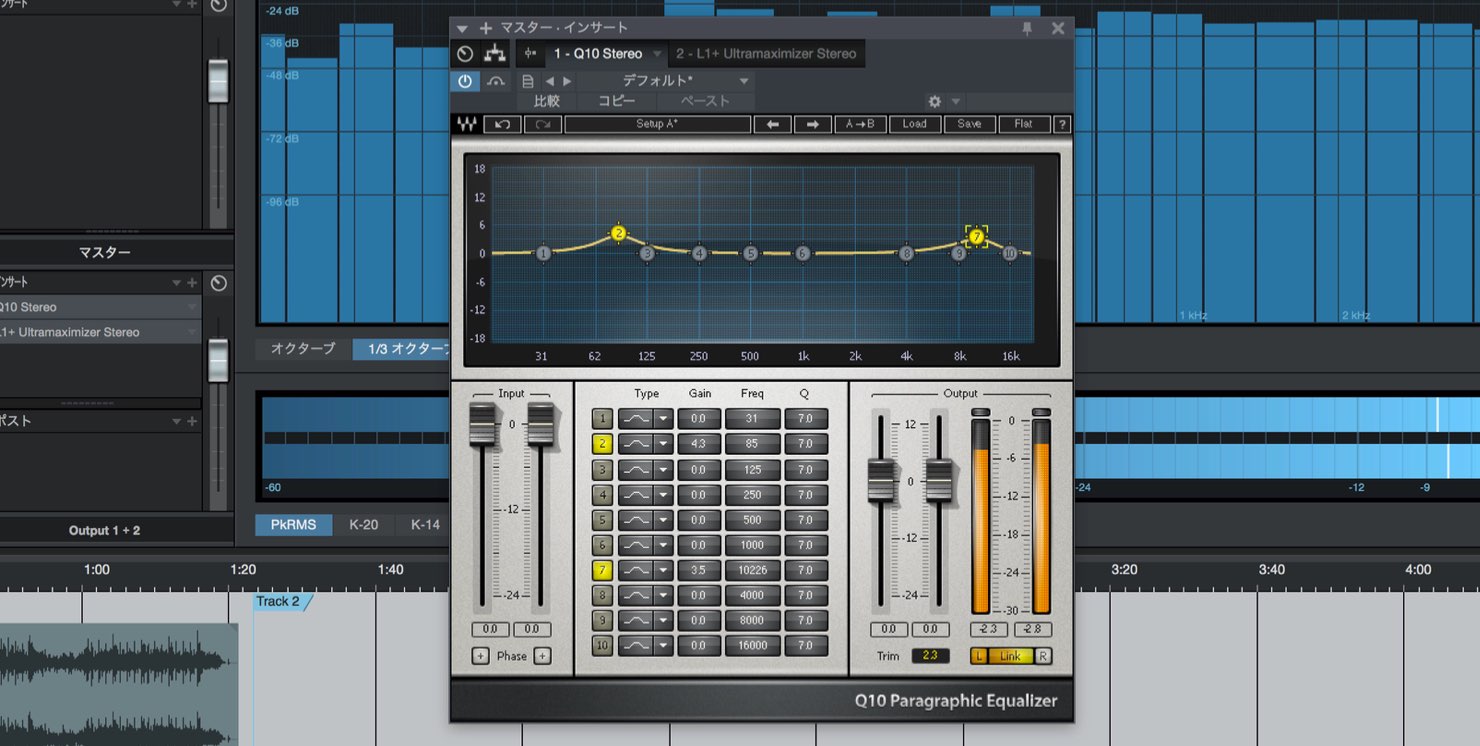The width and height of the screenshot is (1480, 746).
Task: Click the round dial icon in plugin header
Action: pos(465,54)
